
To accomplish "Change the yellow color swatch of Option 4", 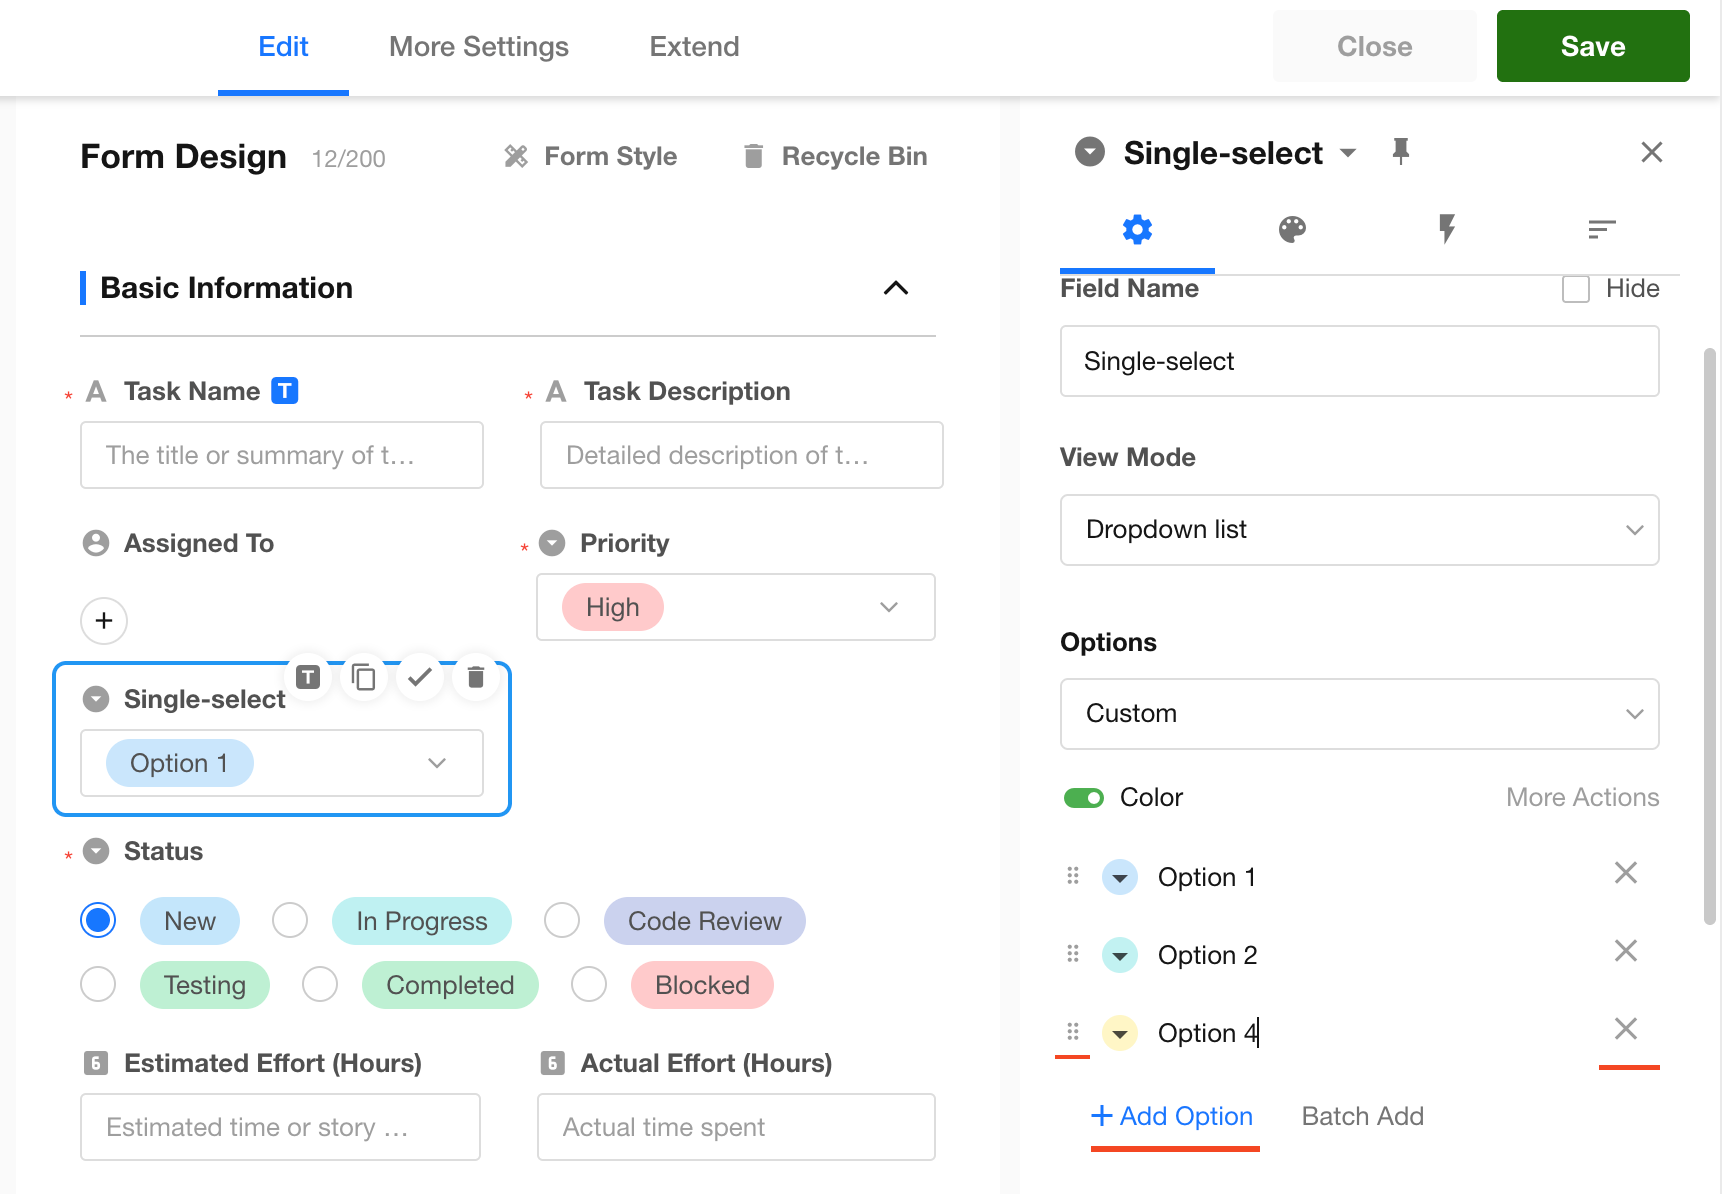I will [x=1120, y=1033].
